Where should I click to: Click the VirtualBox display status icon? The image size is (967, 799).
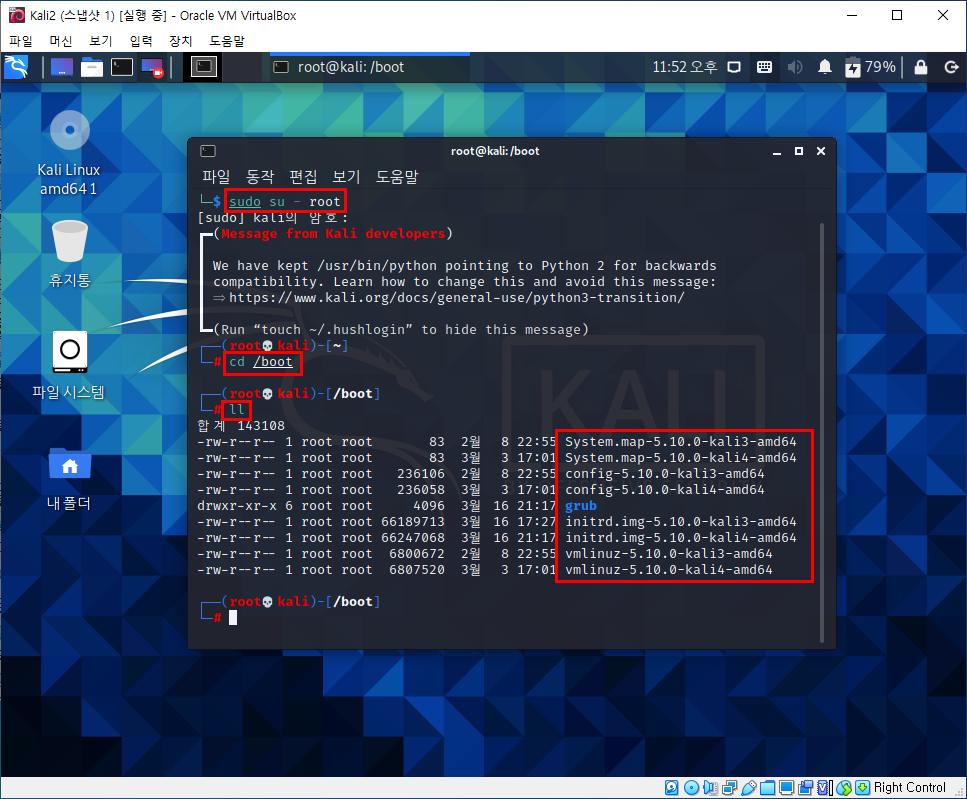pyautogui.click(x=786, y=787)
